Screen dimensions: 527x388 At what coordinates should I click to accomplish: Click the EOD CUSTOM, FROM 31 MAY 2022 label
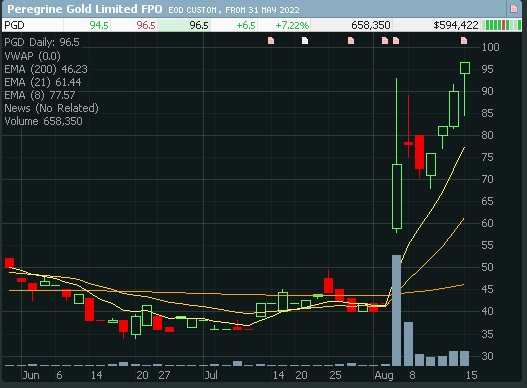[x=234, y=10]
